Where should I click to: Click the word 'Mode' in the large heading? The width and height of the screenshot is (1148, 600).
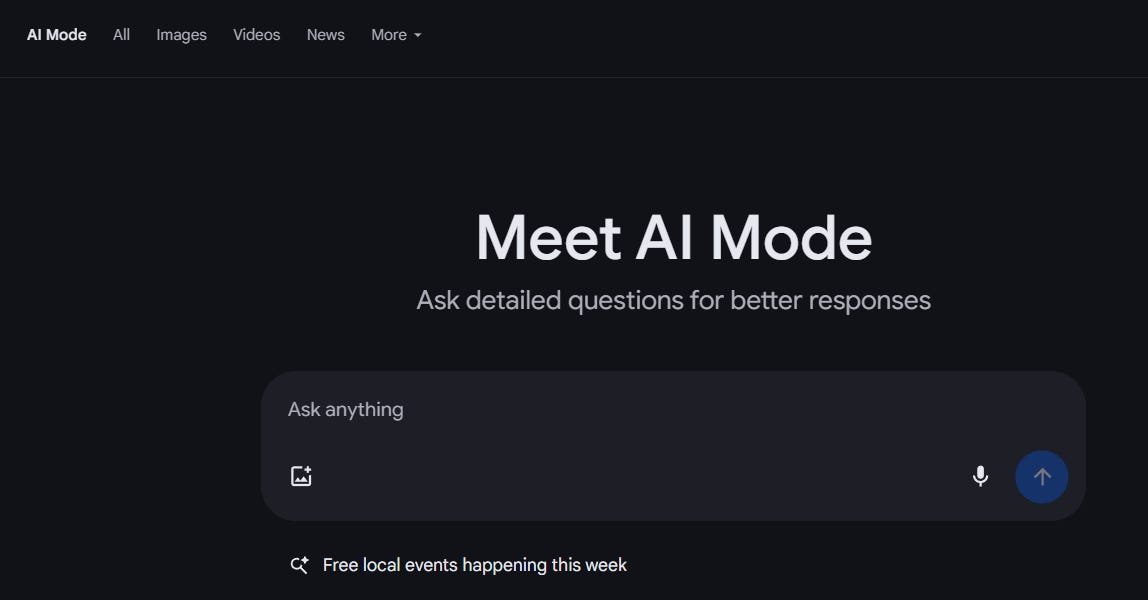tap(790, 238)
